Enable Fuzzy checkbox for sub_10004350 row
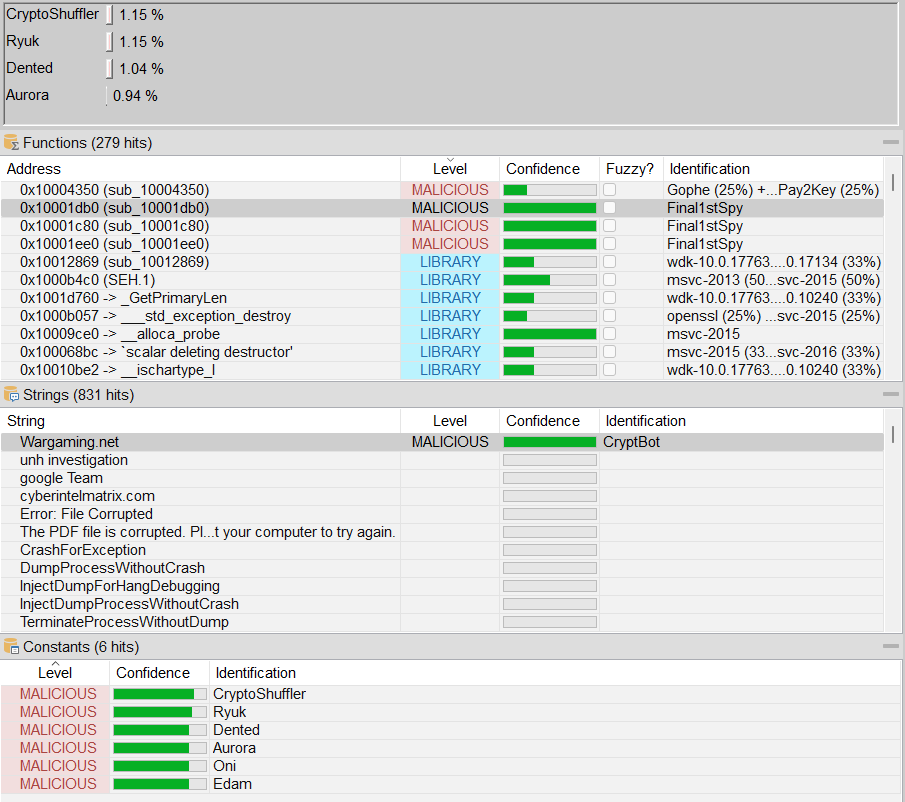 pos(609,190)
